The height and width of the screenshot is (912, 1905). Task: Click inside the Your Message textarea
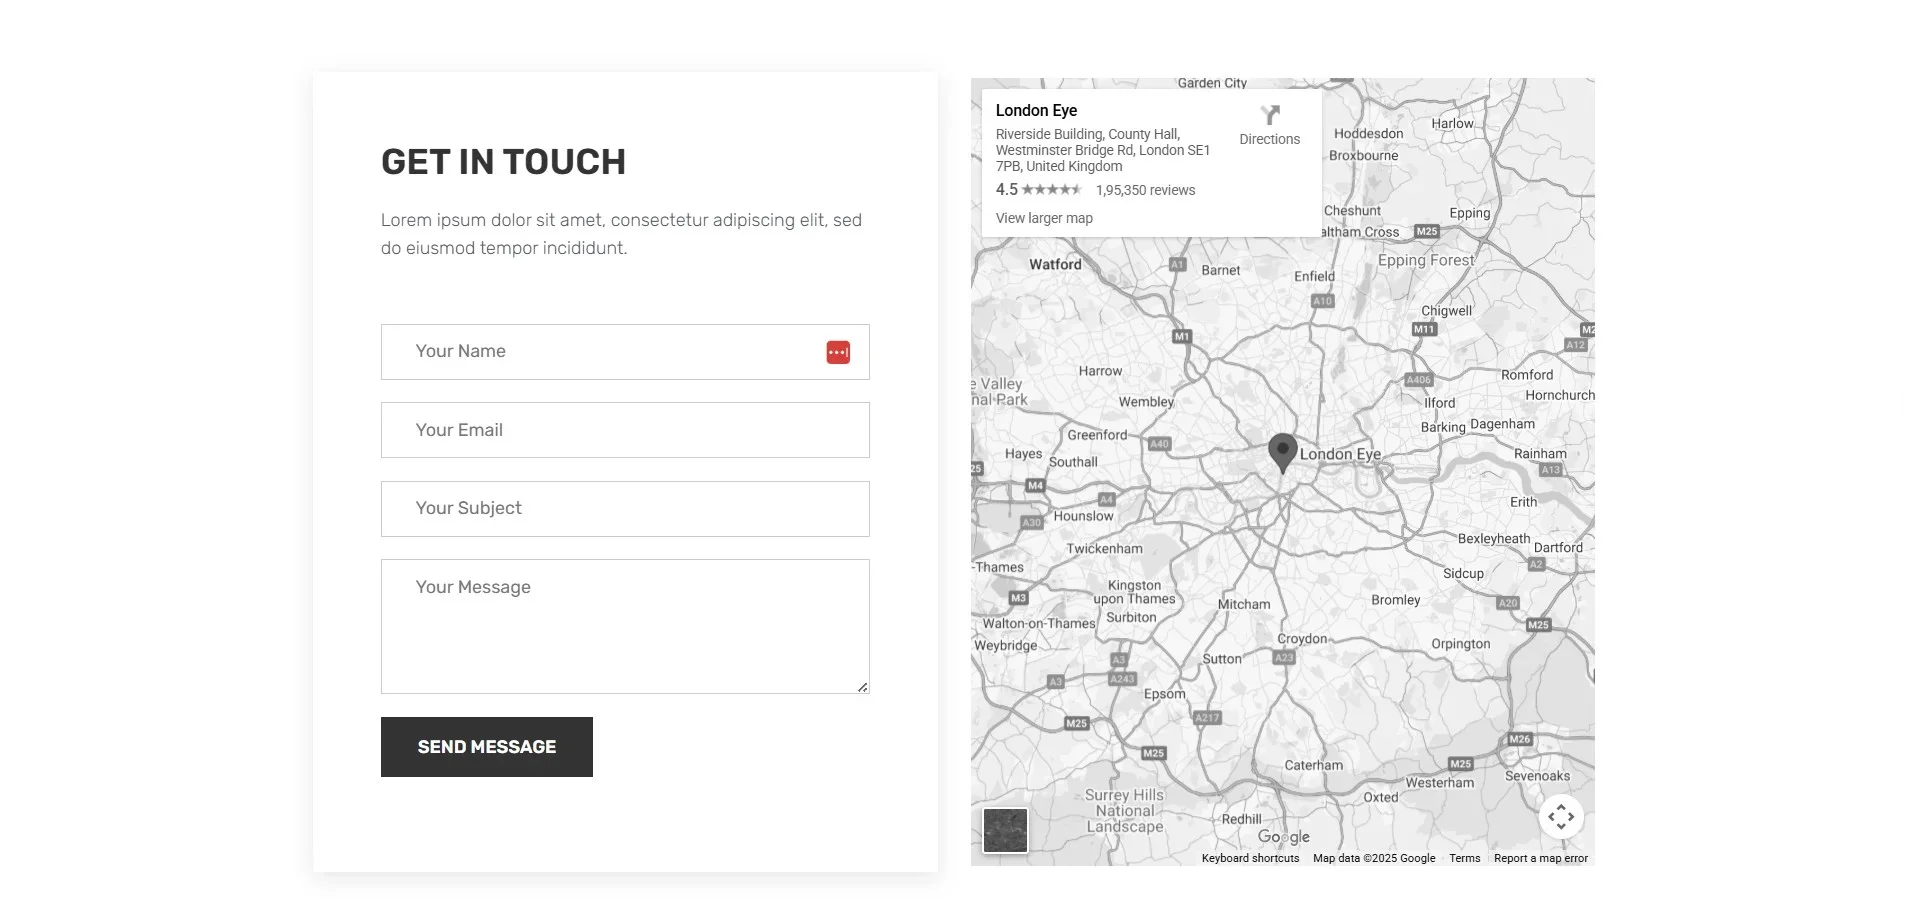(x=625, y=626)
